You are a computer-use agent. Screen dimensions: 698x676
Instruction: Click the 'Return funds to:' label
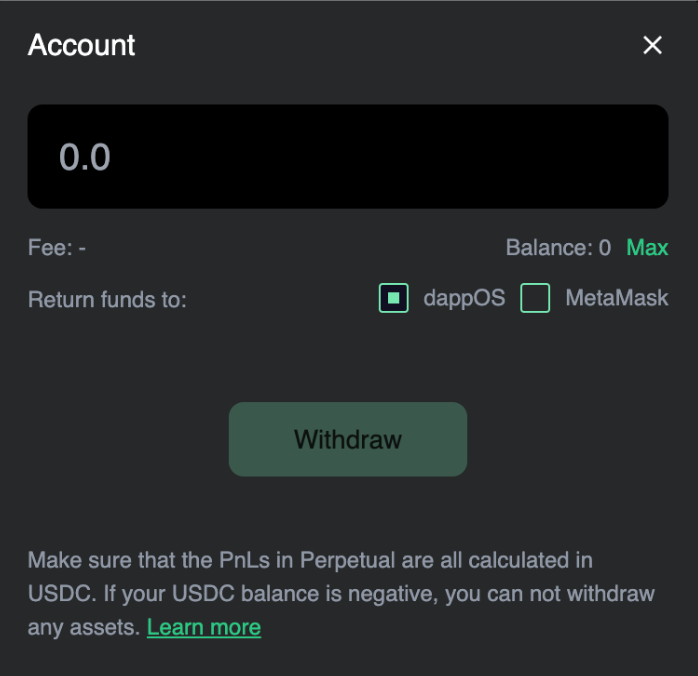click(x=107, y=299)
